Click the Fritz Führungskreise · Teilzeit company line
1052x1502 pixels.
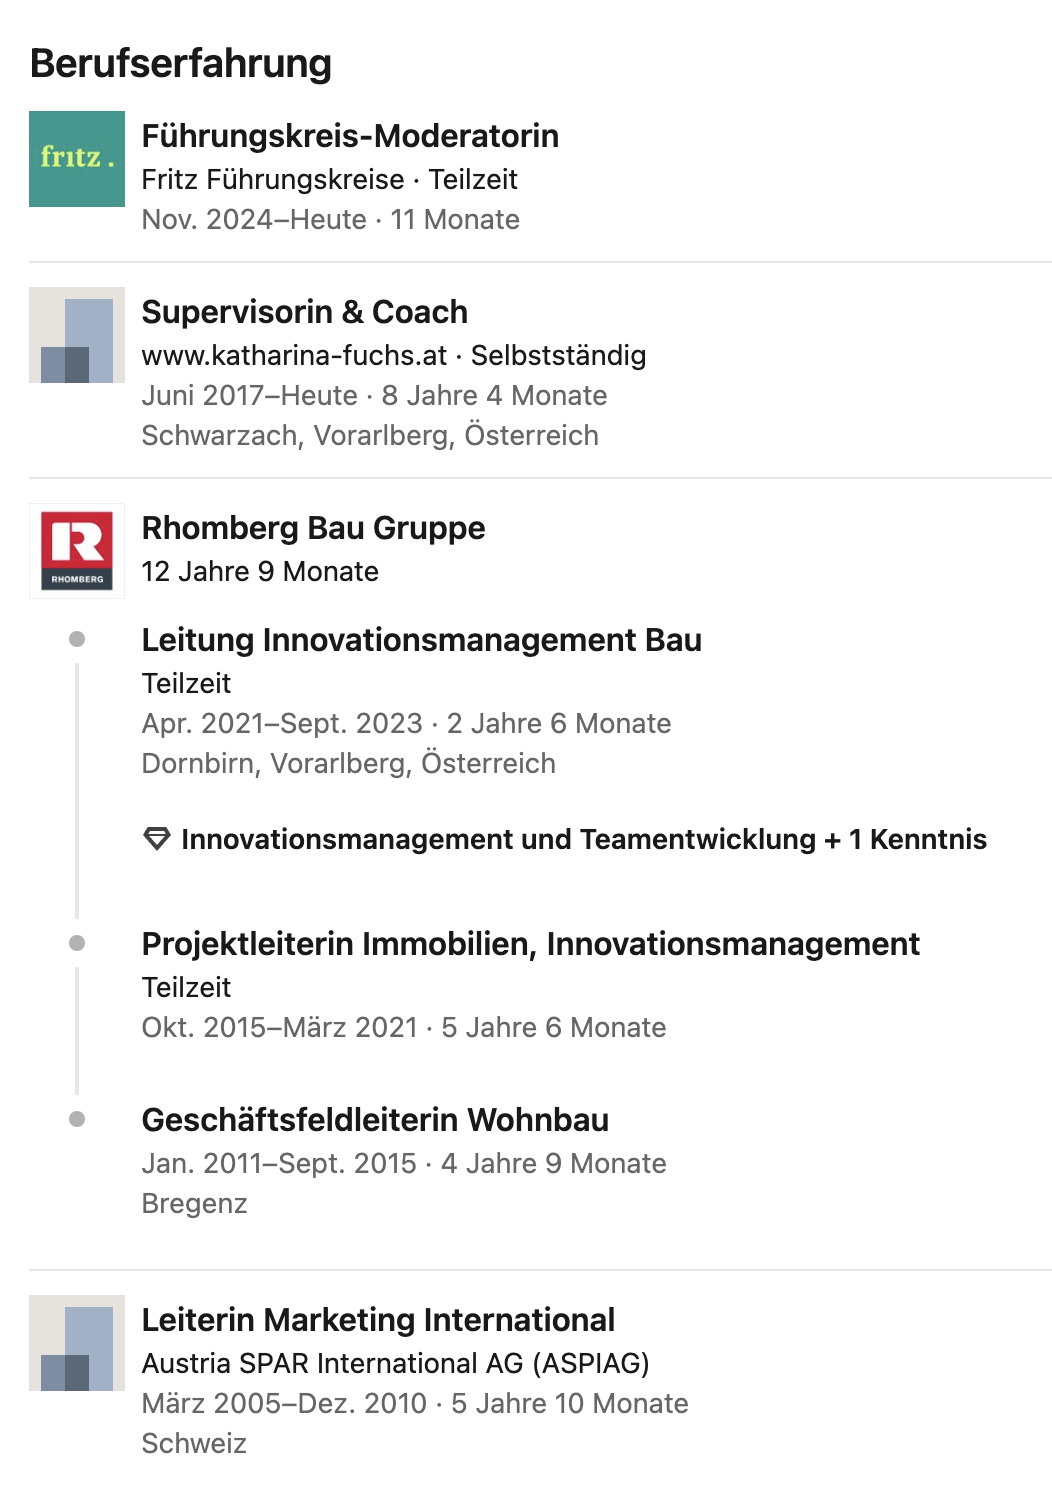[x=329, y=180]
